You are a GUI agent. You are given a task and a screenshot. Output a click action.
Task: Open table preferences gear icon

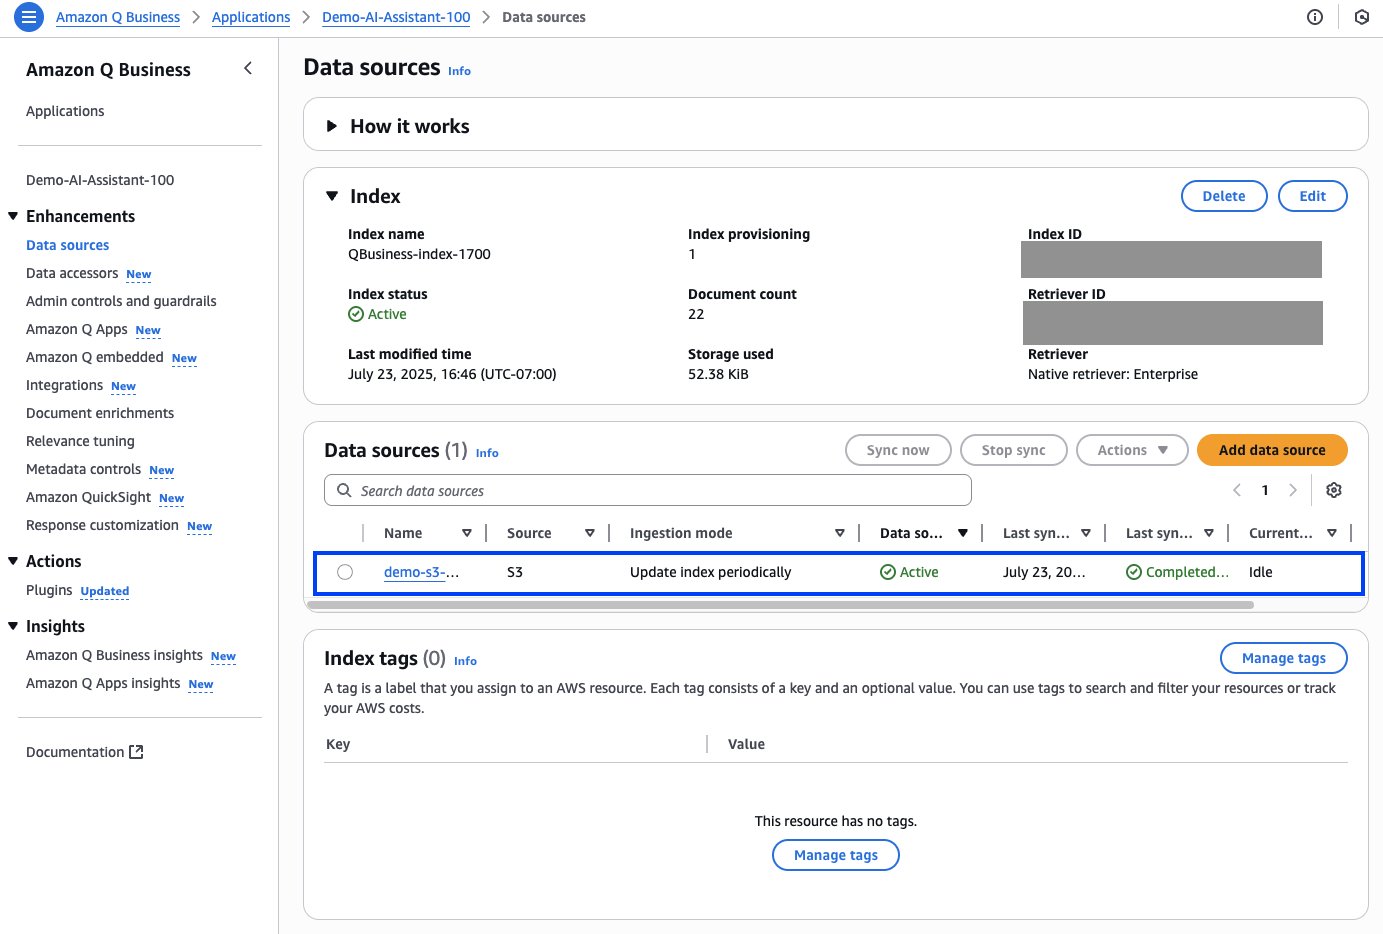click(1334, 490)
